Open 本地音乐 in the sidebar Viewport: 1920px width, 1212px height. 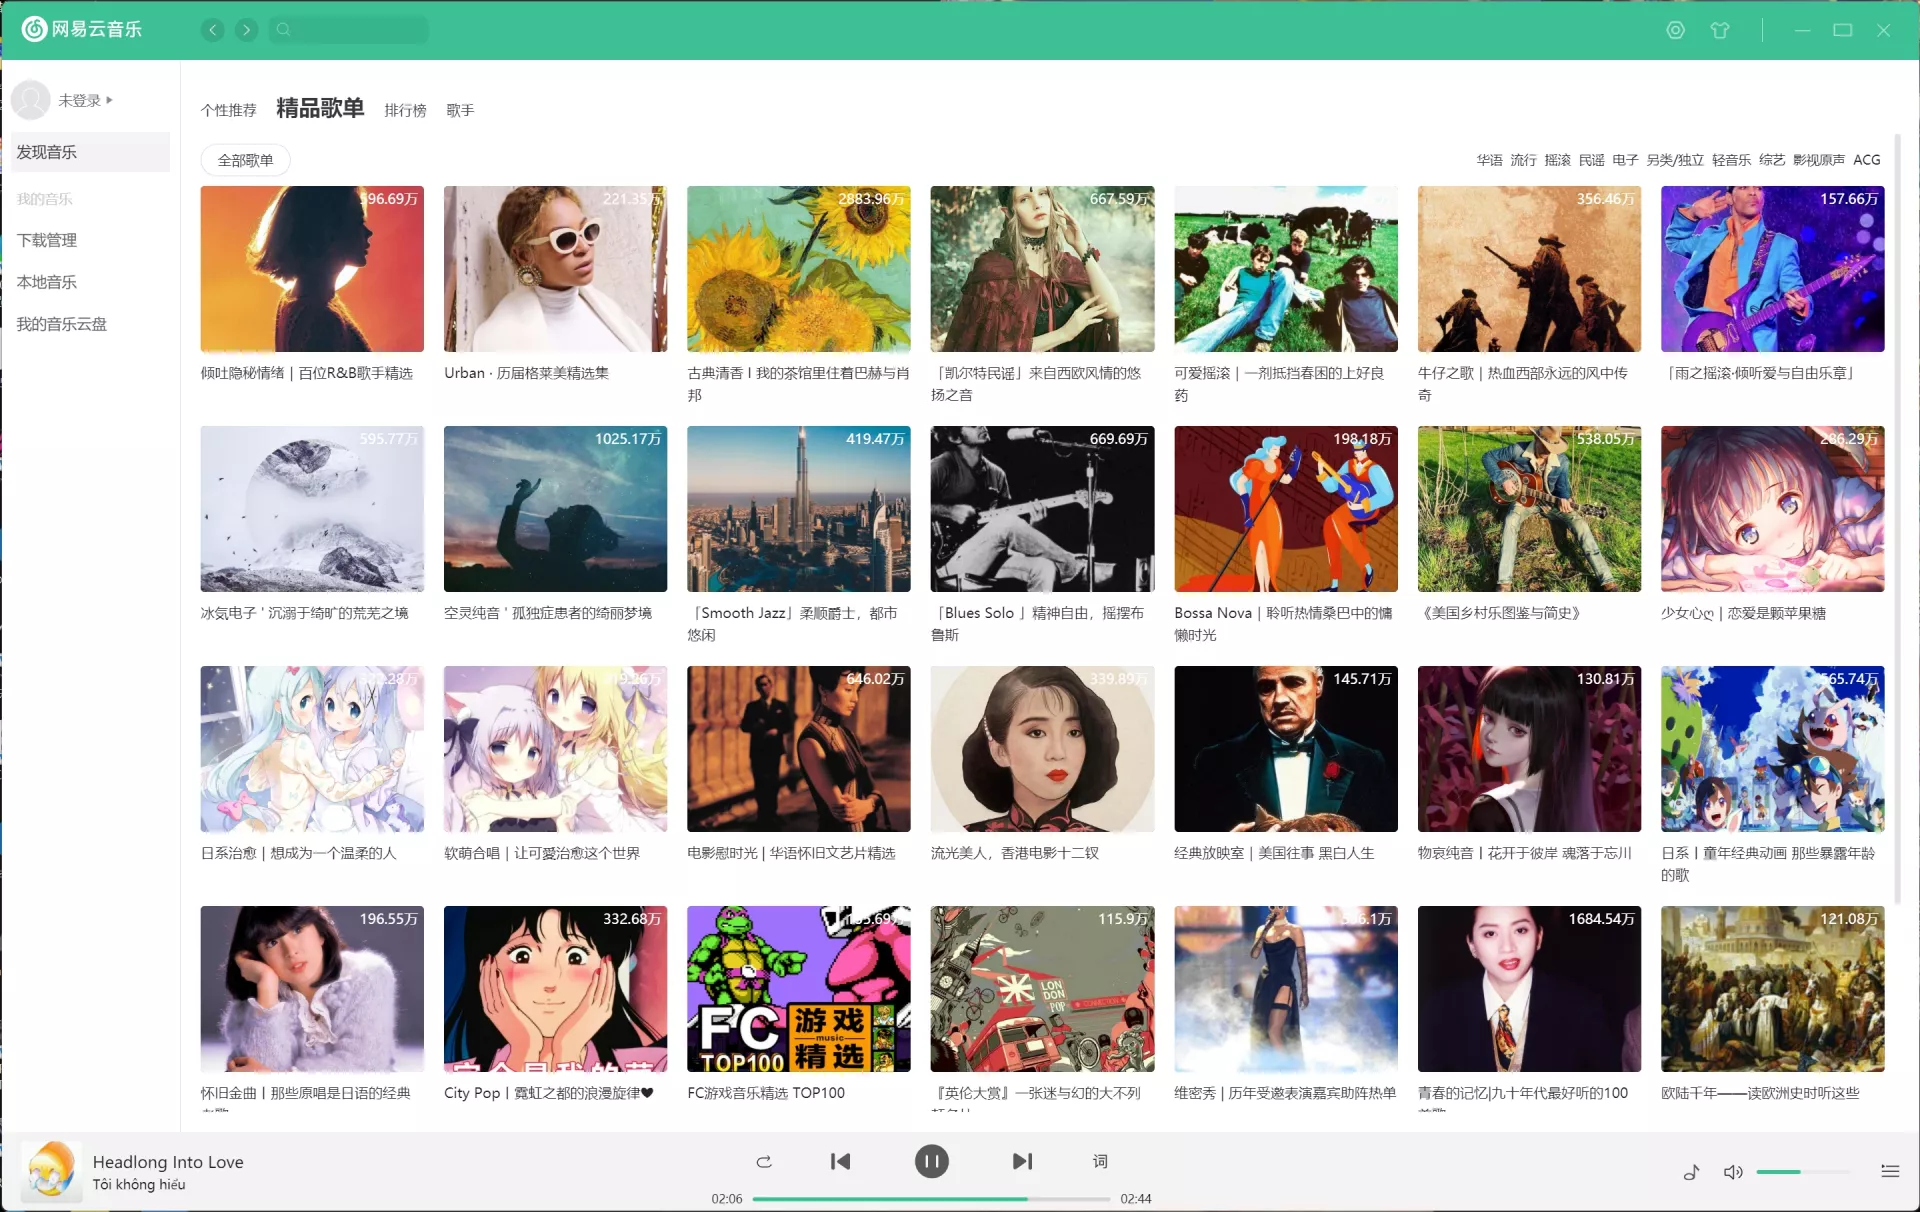click(47, 282)
